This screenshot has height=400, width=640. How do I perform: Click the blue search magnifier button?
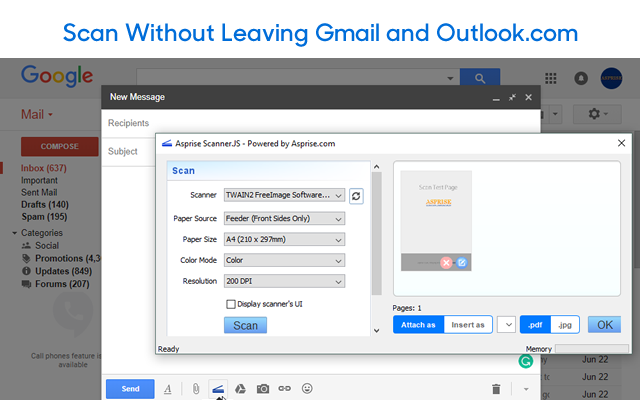(x=480, y=78)
